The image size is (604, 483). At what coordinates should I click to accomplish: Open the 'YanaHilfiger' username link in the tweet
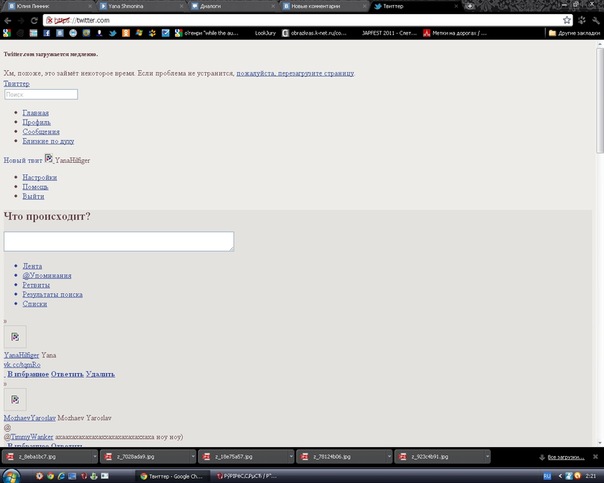(x=22, y=355)
